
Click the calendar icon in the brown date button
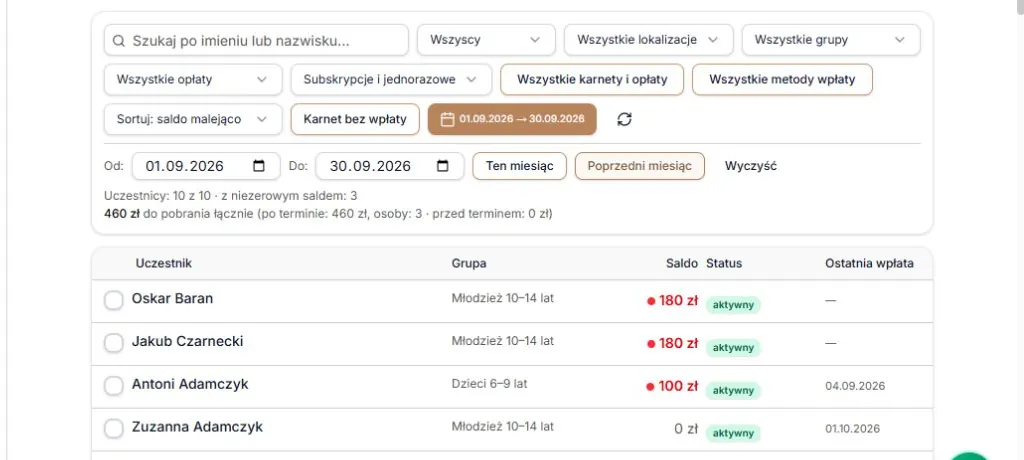click(447, 120)
